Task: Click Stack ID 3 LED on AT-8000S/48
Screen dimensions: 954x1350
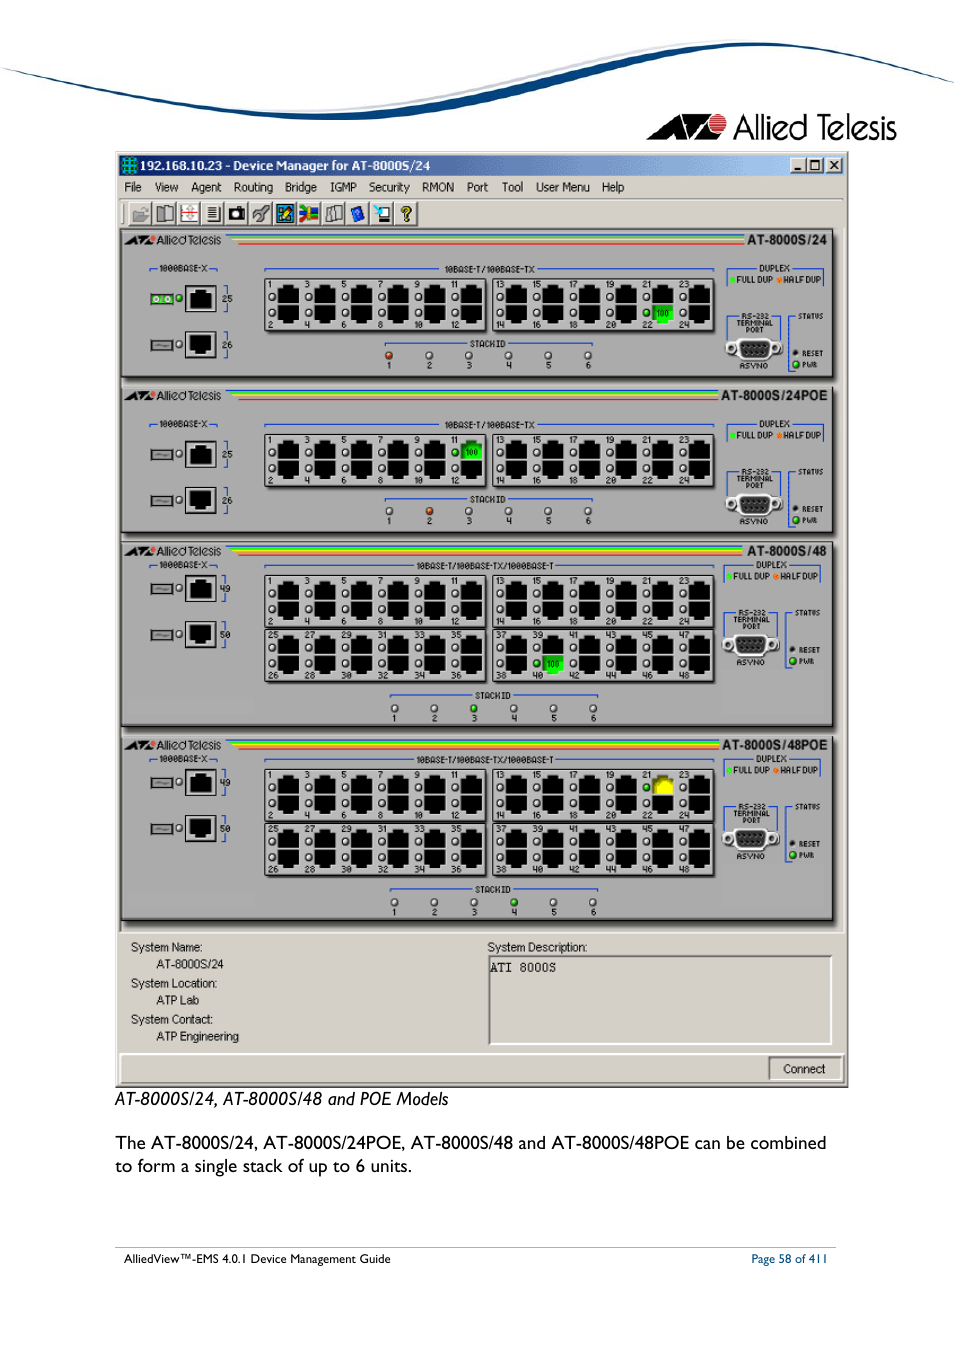Action: pyautogui.click(x=474, y=708)
